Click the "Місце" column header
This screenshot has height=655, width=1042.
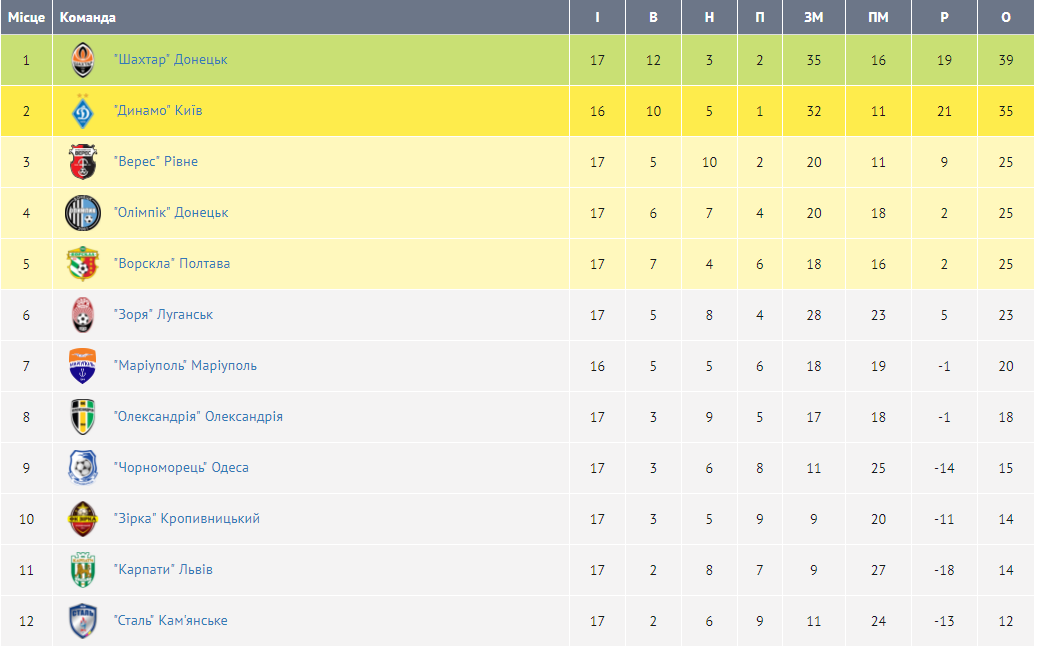26,18
